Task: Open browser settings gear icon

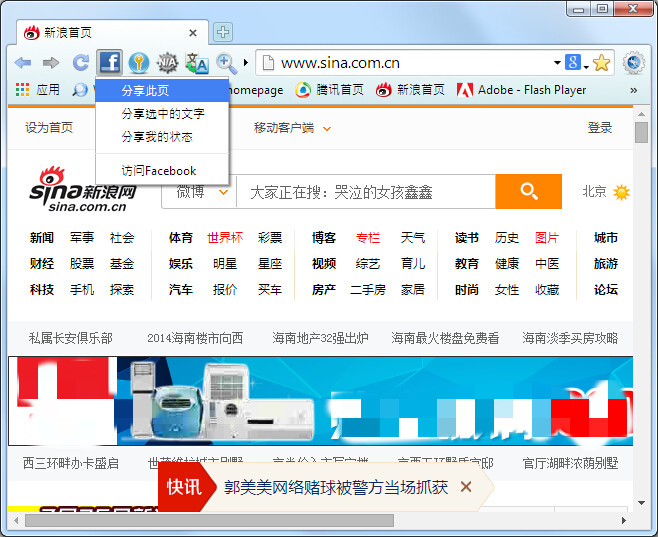Action: (633, 63)
